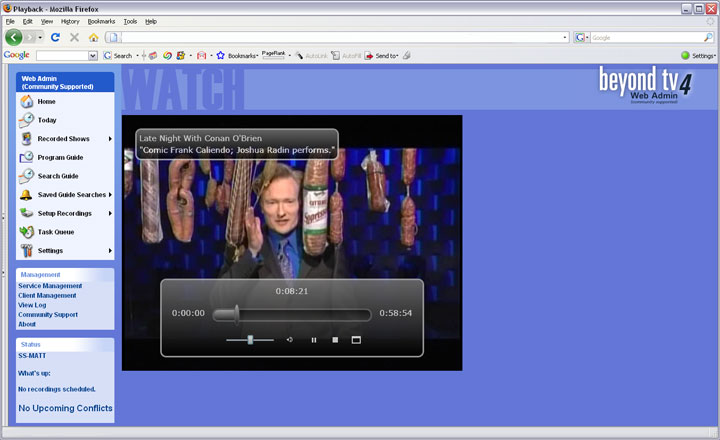Open the Edit menu
The image size is (720, 440).
28,22
